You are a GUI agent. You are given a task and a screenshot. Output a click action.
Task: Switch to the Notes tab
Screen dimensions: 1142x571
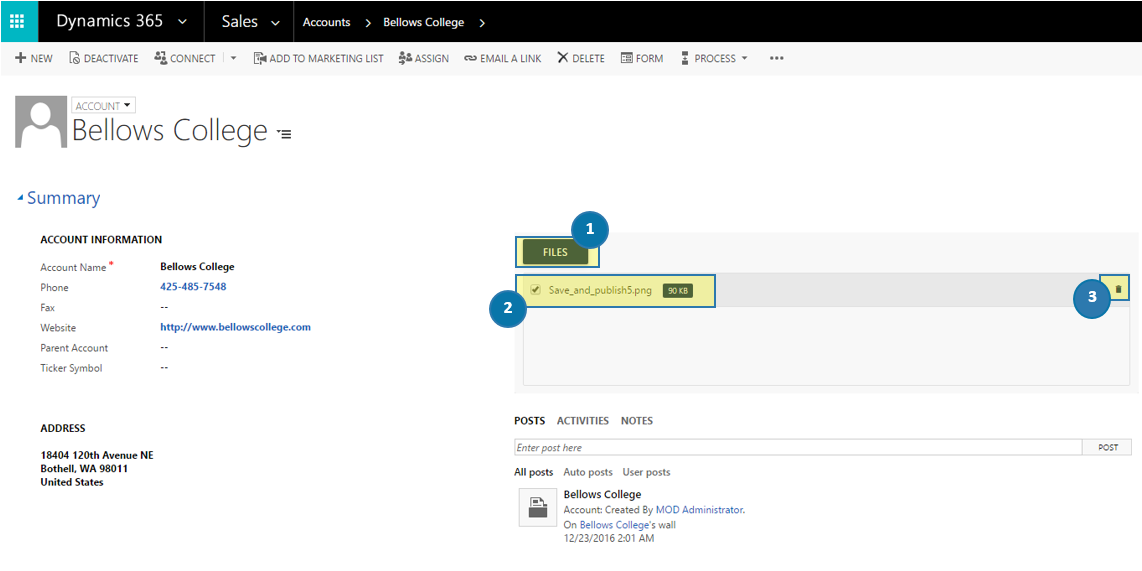(636, 421)
